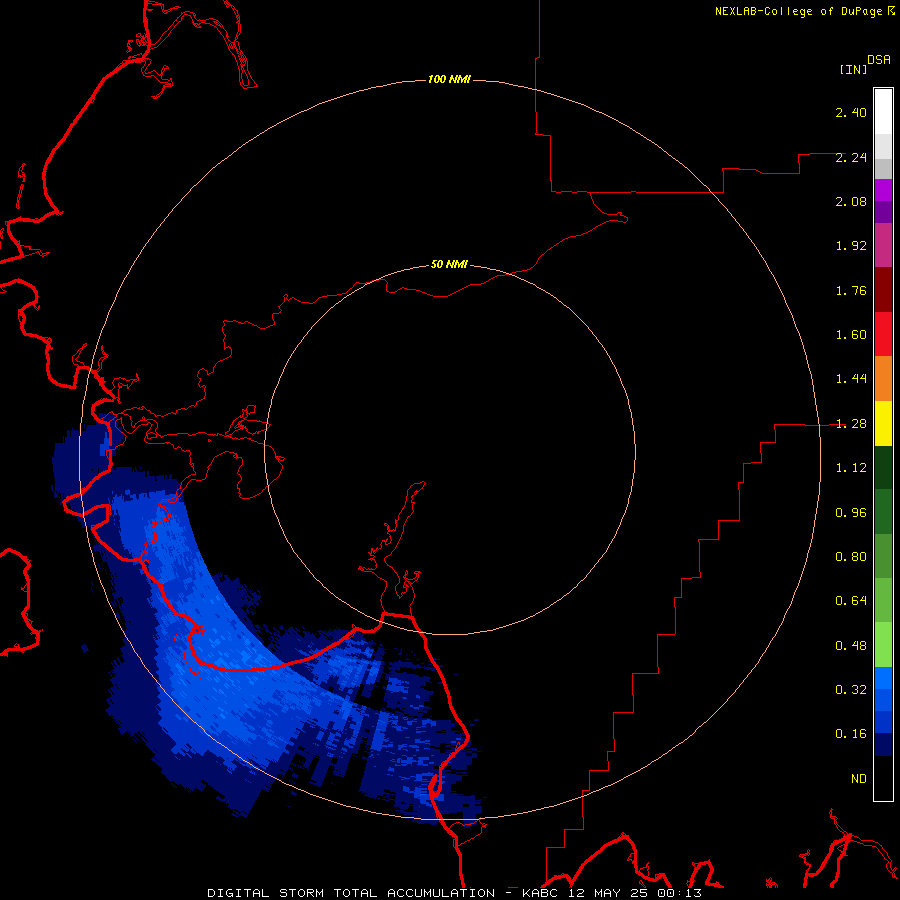Select the 1.44 legend value
Viewport: 900px width, 900px height.
851,379
